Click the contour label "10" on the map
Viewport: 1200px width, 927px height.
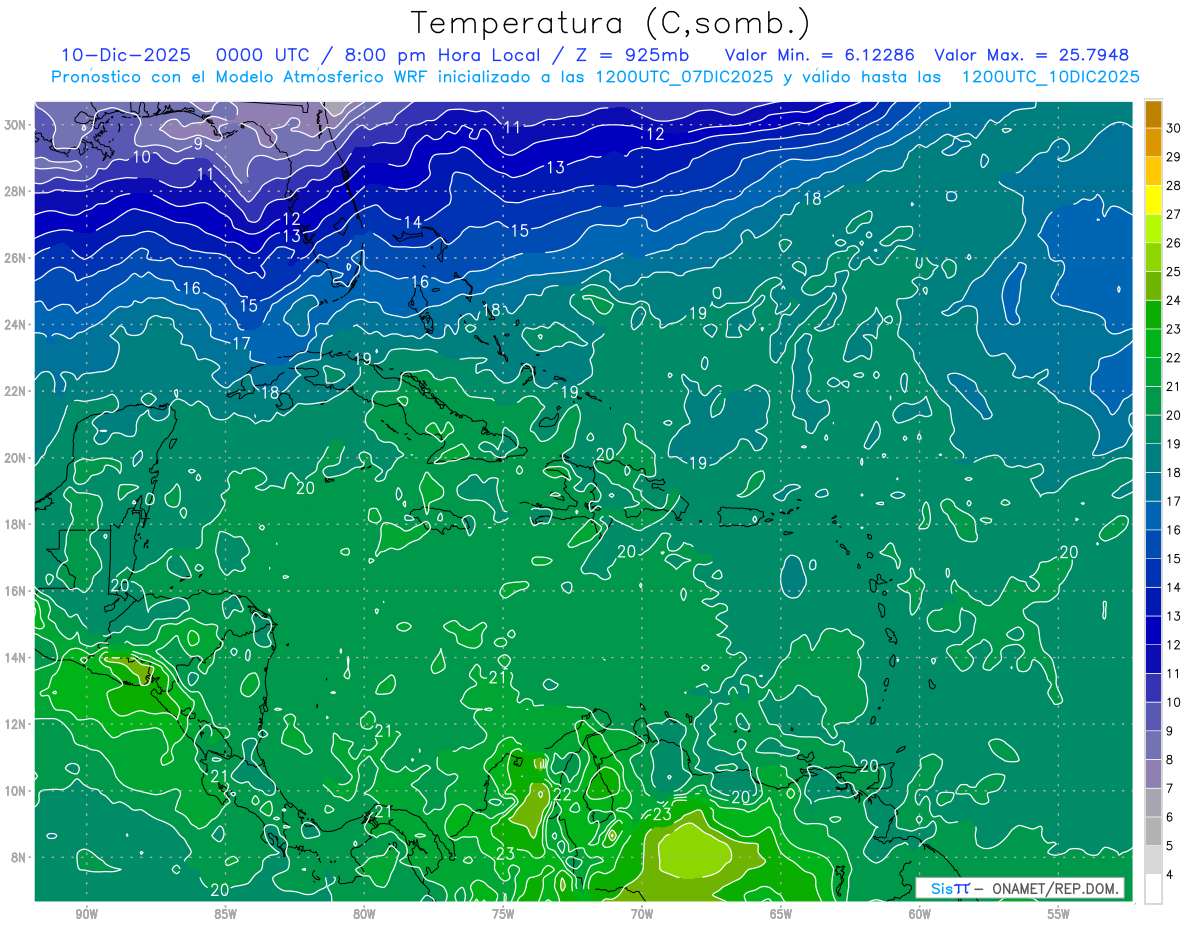click(x=142, y=157)
